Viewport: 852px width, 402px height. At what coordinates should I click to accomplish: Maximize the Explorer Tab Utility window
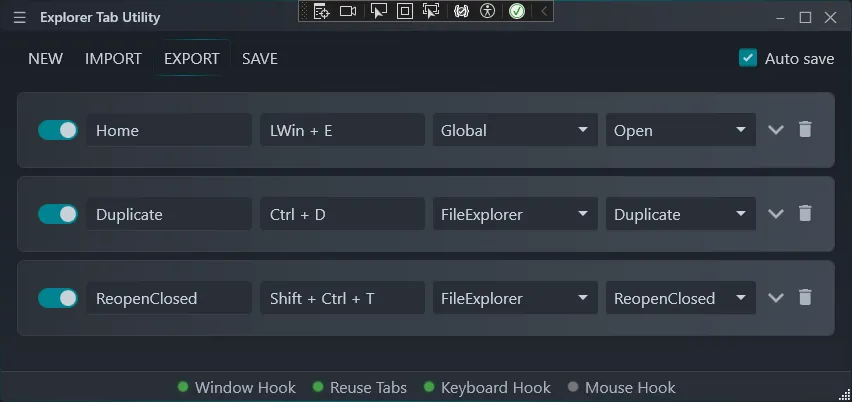click(805, 18)
